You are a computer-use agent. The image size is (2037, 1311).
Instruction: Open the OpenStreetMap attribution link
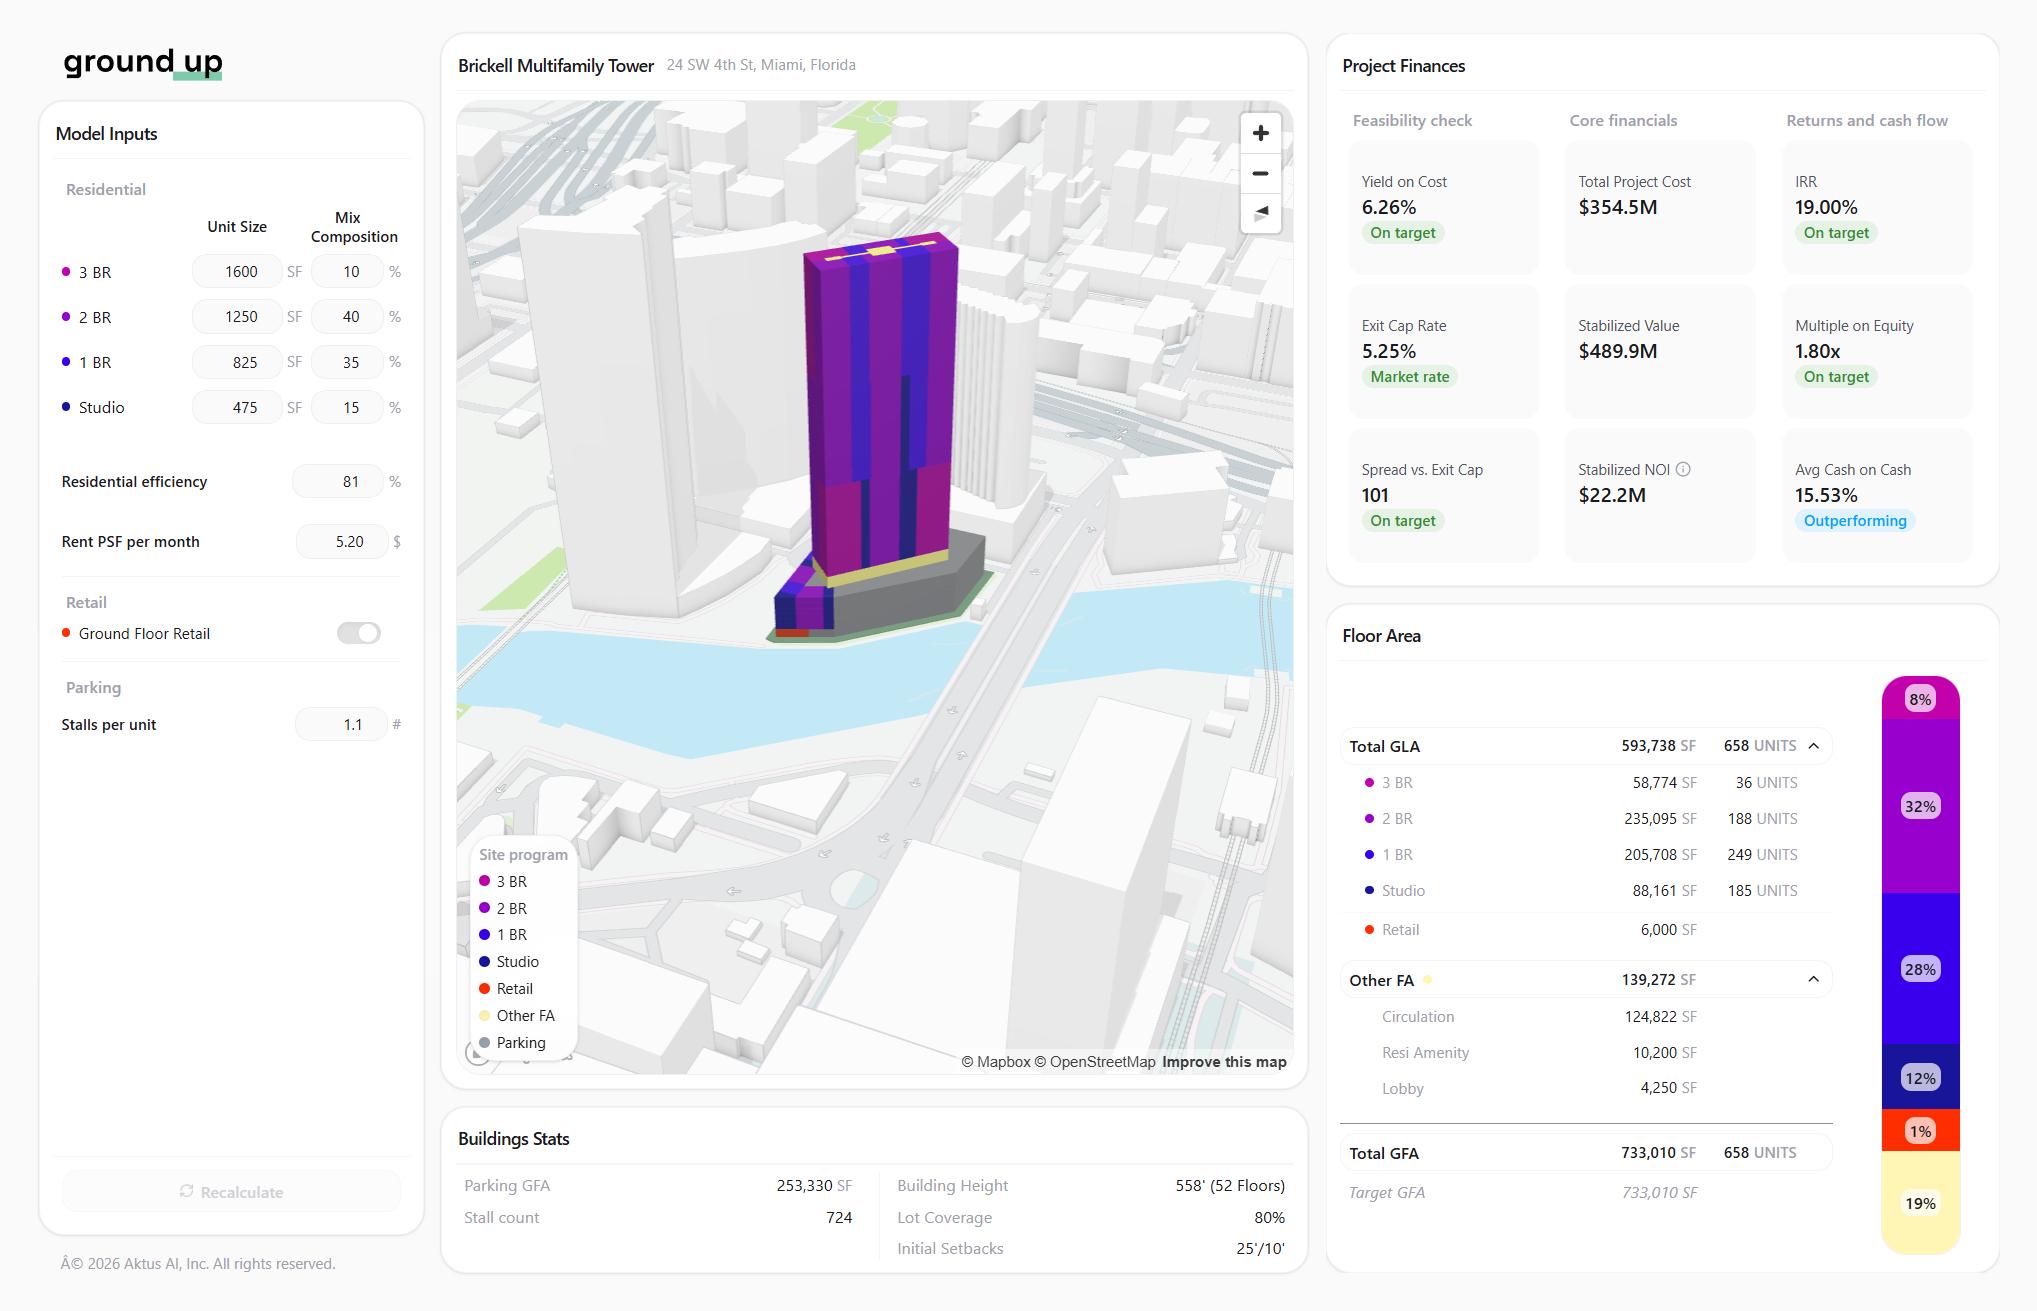(1094, 1062)
